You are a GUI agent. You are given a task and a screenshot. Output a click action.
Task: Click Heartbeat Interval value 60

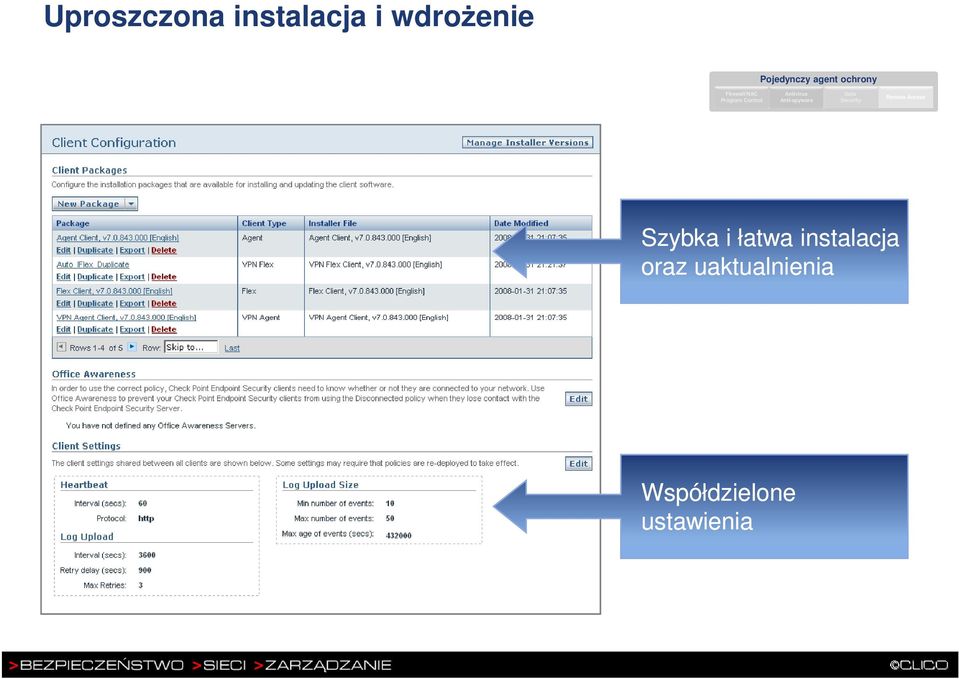click(143, 503)
